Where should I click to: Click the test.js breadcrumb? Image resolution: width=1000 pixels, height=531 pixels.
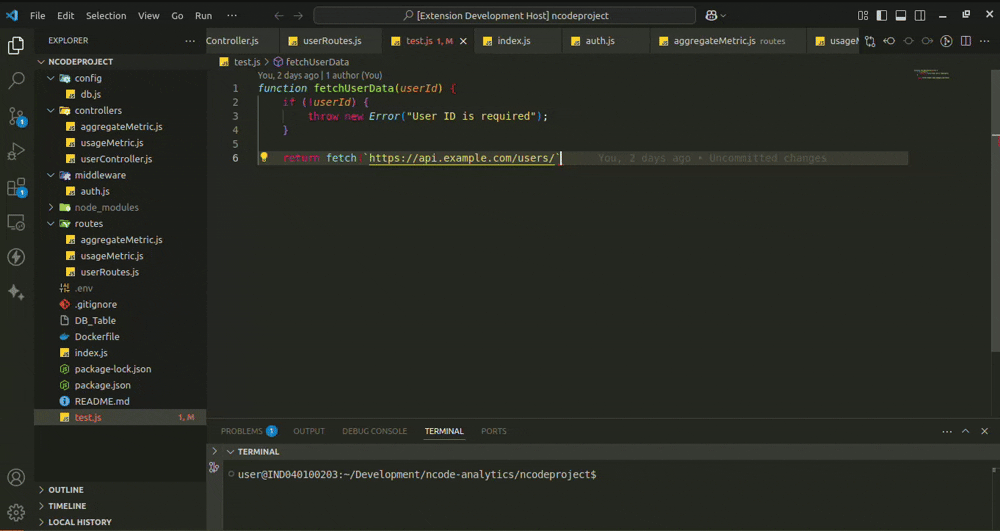pos(240,62)
